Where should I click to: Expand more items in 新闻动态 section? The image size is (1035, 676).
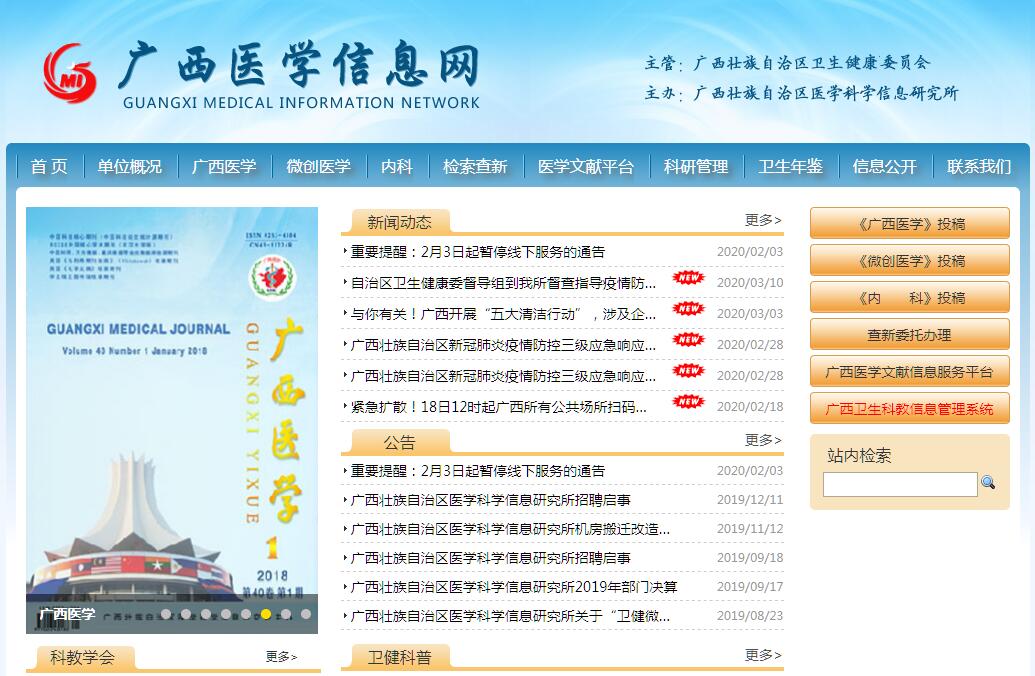(763, 220)
